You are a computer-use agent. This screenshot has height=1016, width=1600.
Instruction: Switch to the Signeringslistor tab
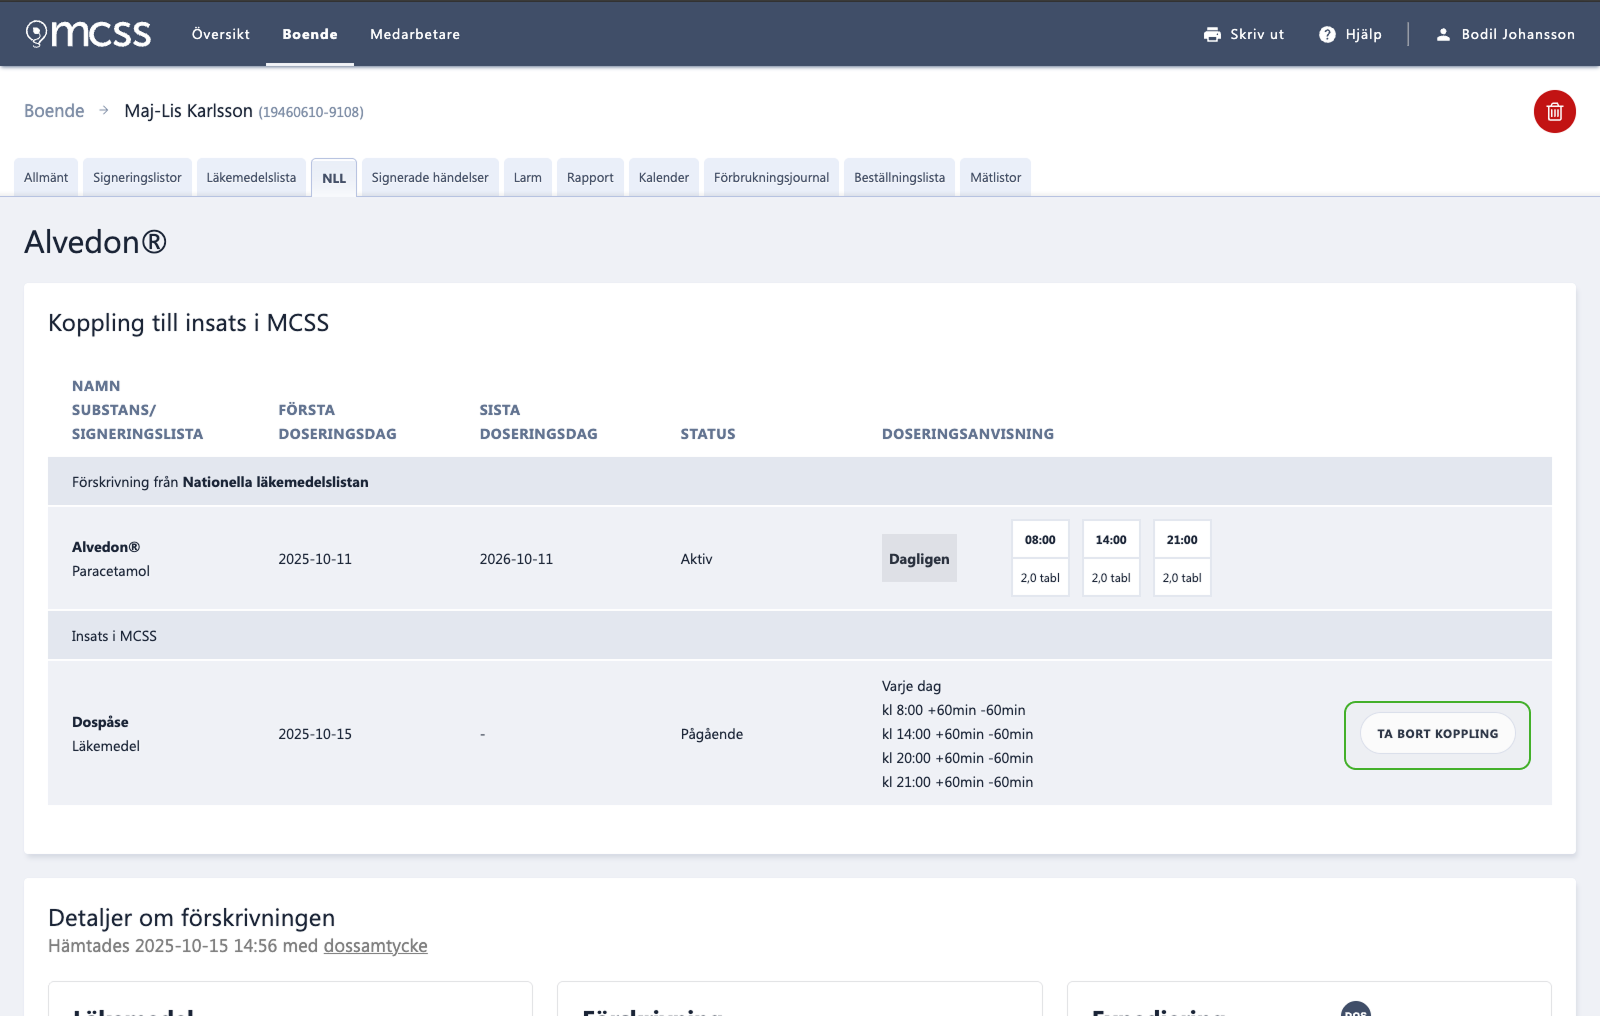[x=137, y=177]
